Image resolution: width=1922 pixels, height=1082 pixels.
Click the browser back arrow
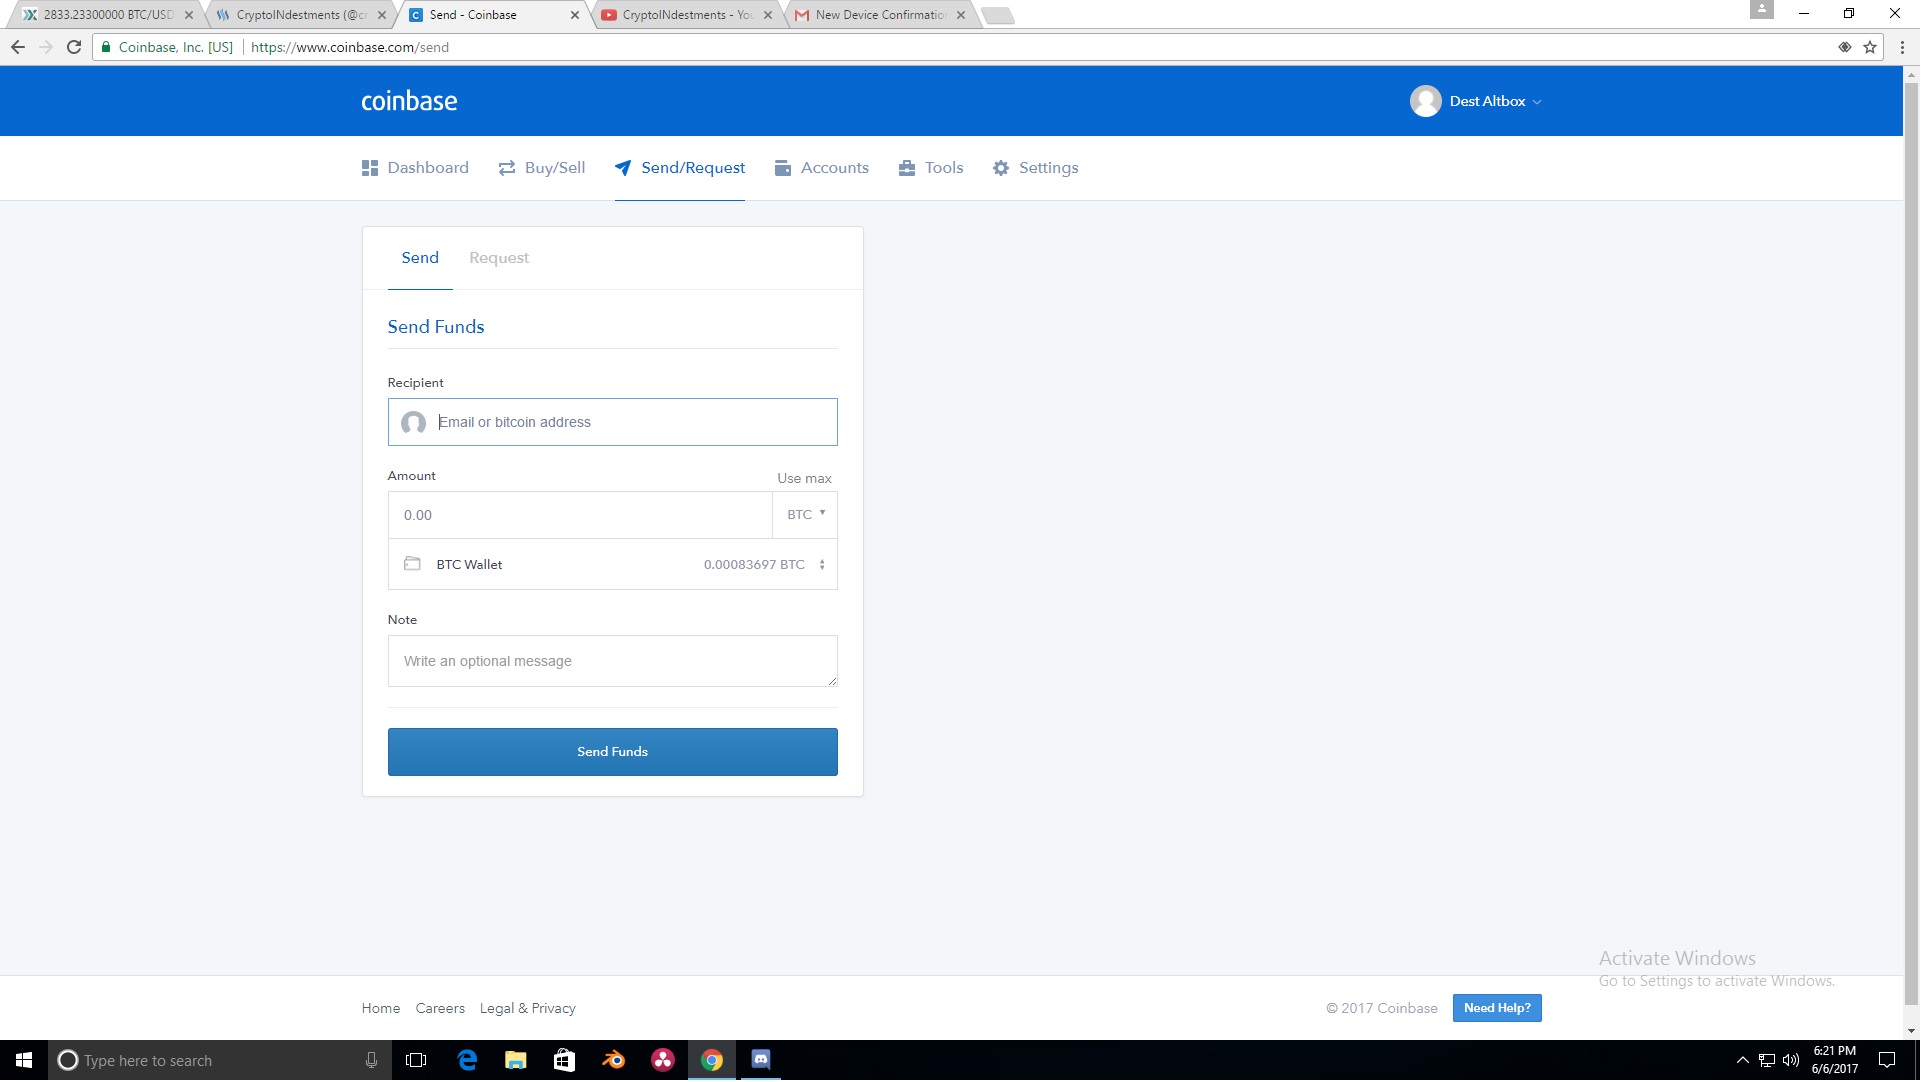pyautogui.click(x=18, y=47)
